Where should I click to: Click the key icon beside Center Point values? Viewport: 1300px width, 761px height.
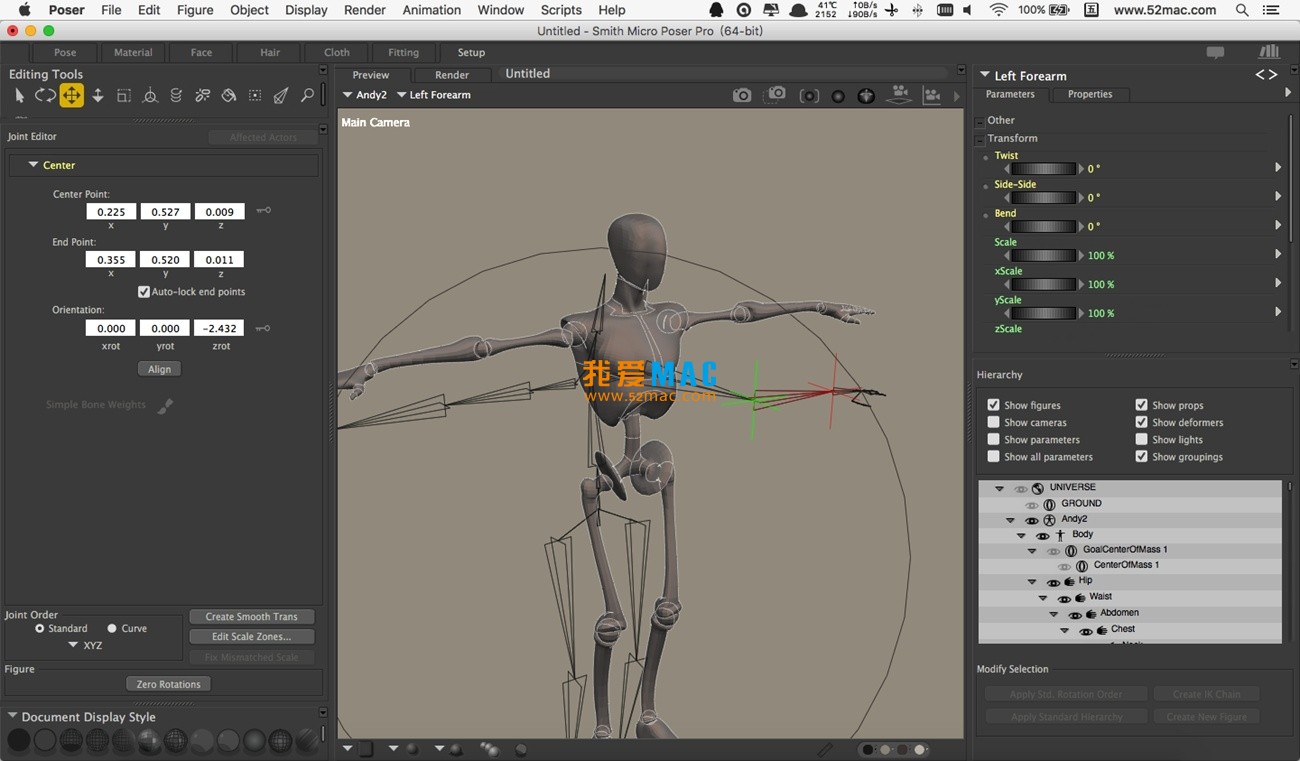click(263, 211)
